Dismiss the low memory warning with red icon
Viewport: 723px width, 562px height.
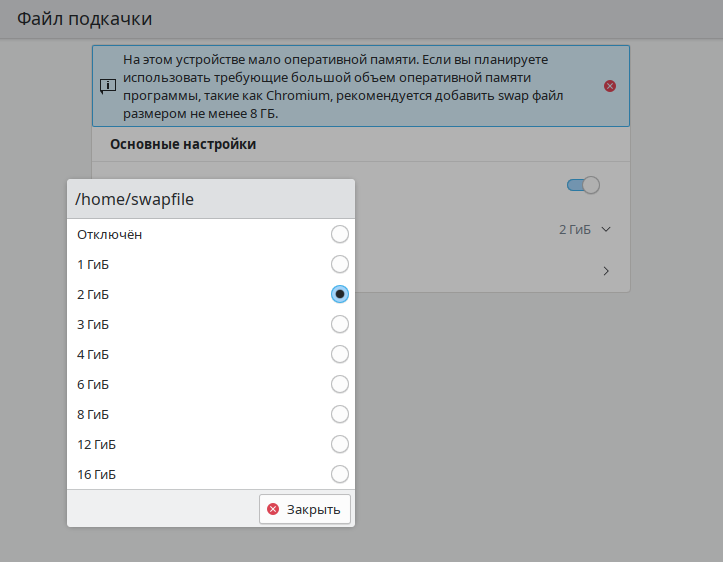coord(610,86)
